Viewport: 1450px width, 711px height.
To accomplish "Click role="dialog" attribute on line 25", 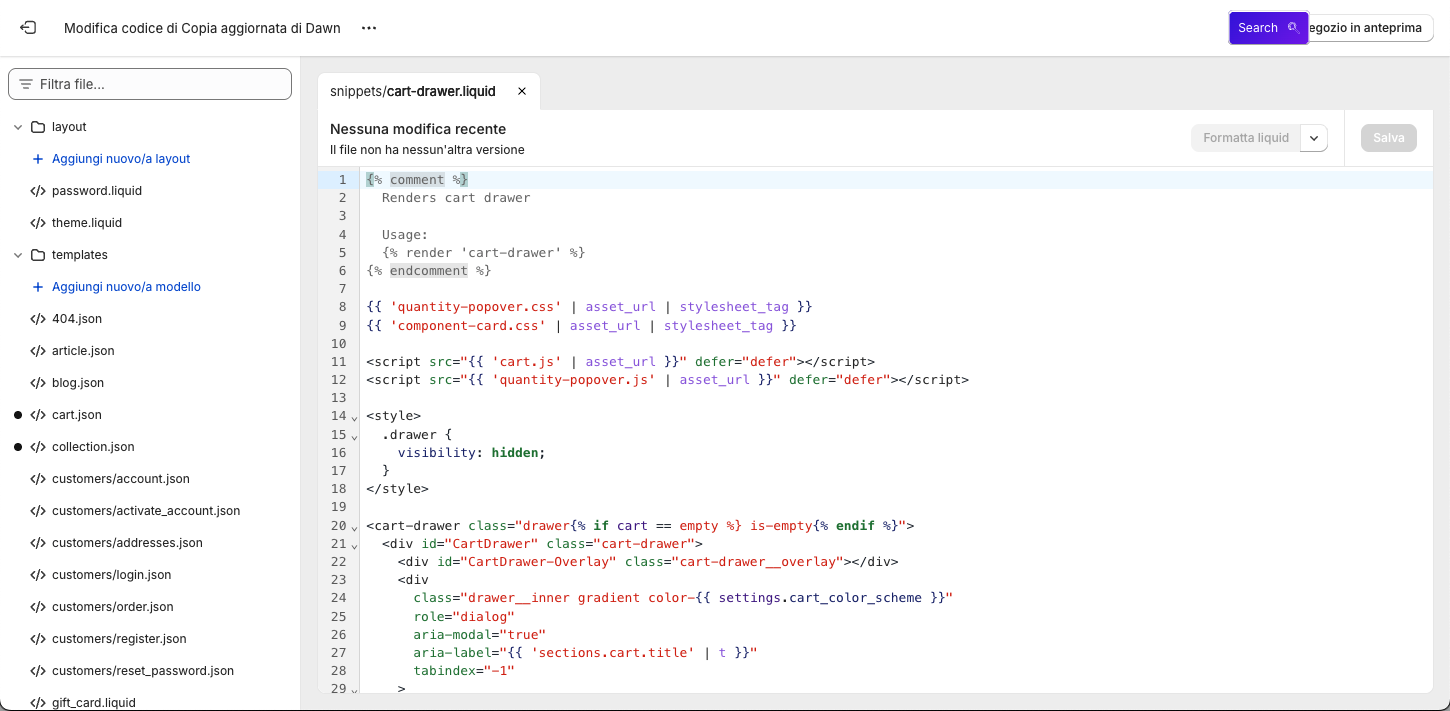I will tap(464, 616).
